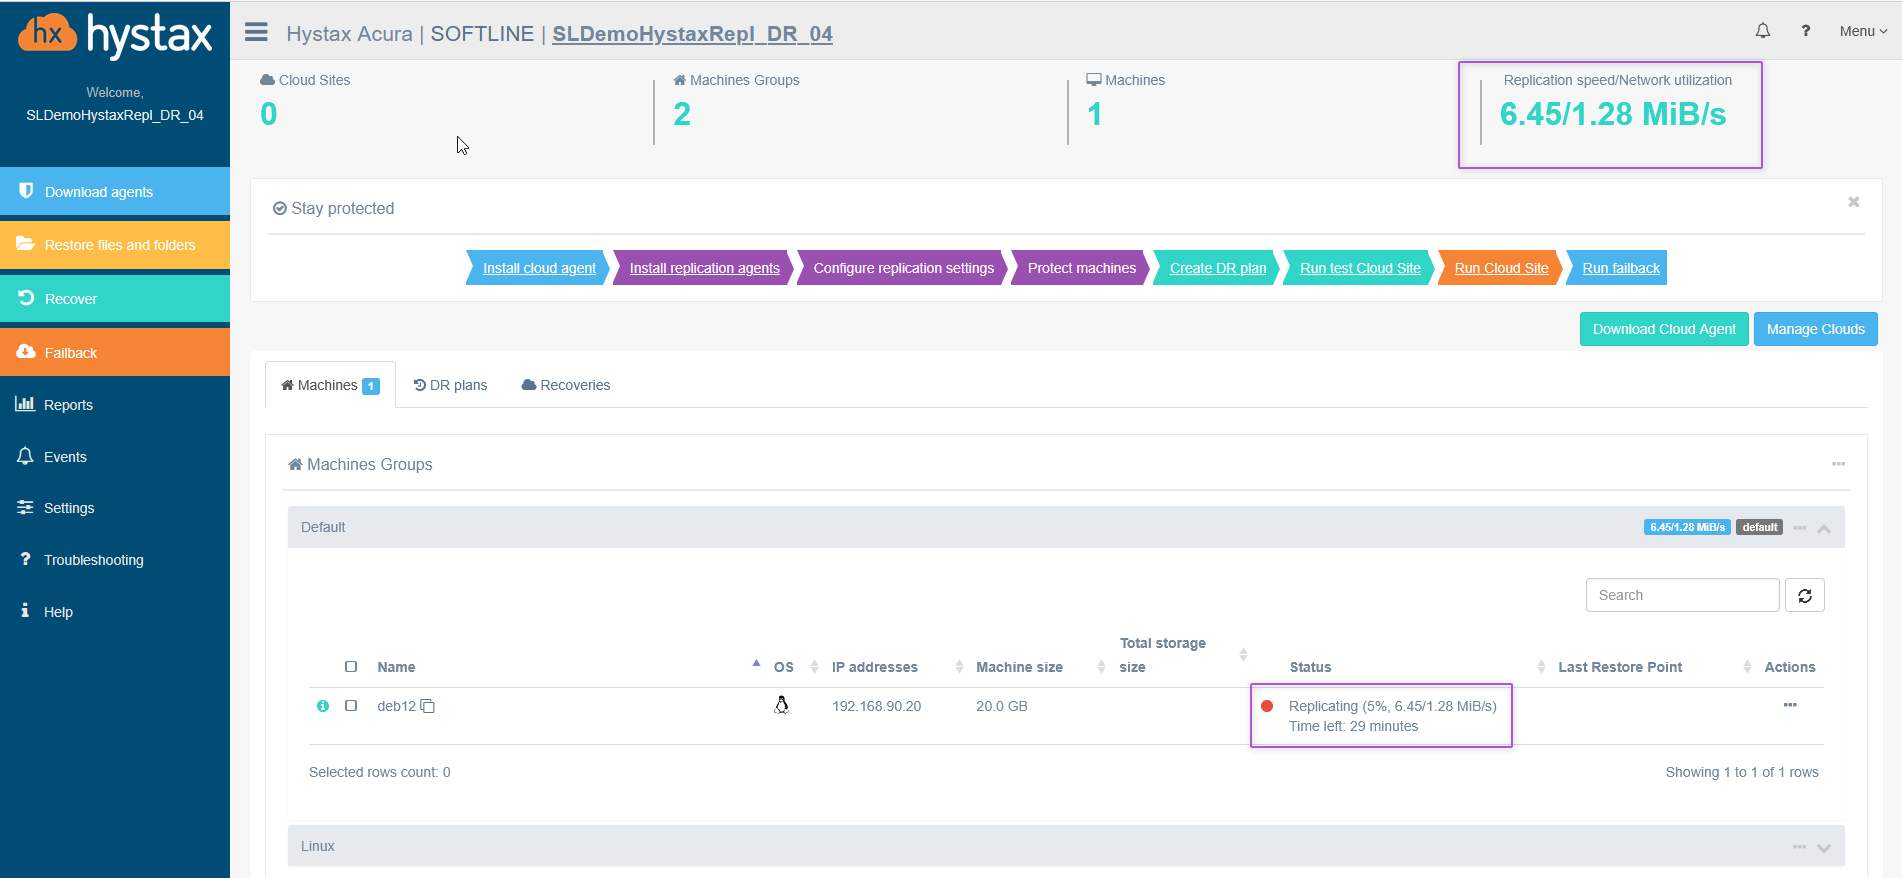Click the Manage Clouds button
The height and width of the screenshot is (878, 1902).
point(1815,329)
